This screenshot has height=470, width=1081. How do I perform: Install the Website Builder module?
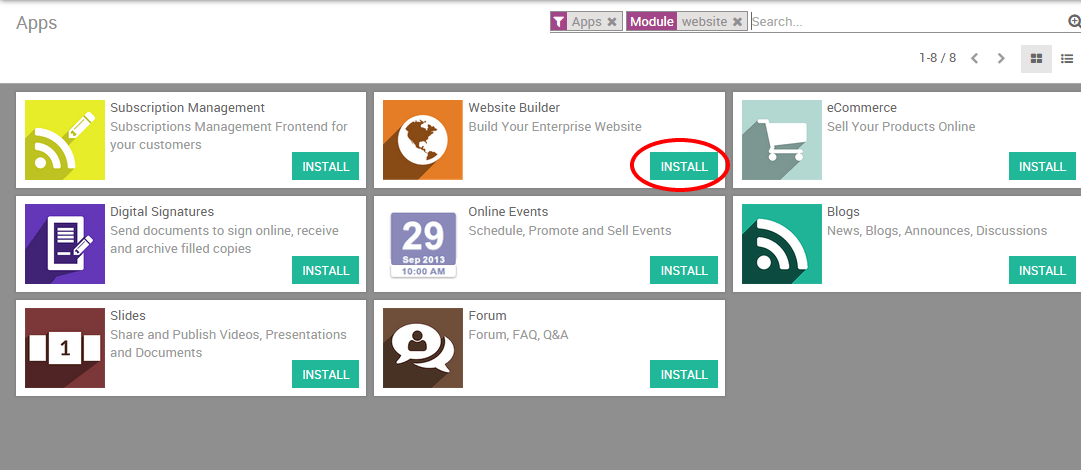(x=684, y=166)
